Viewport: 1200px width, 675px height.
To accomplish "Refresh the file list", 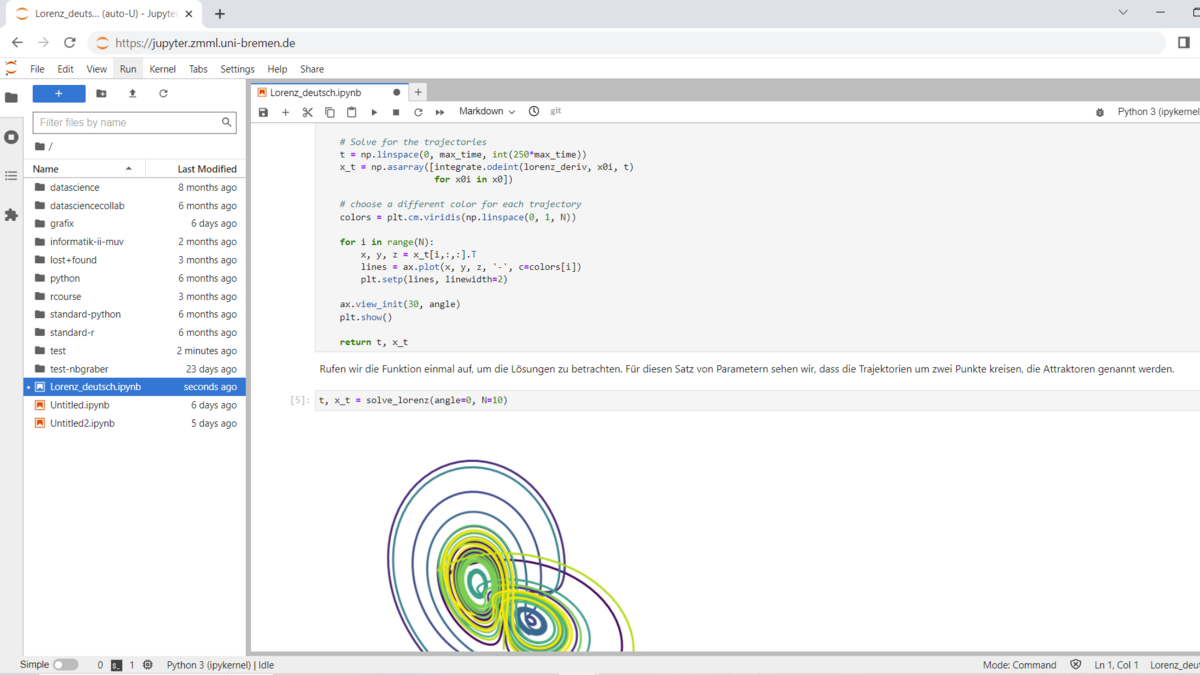I will point(163,93).
